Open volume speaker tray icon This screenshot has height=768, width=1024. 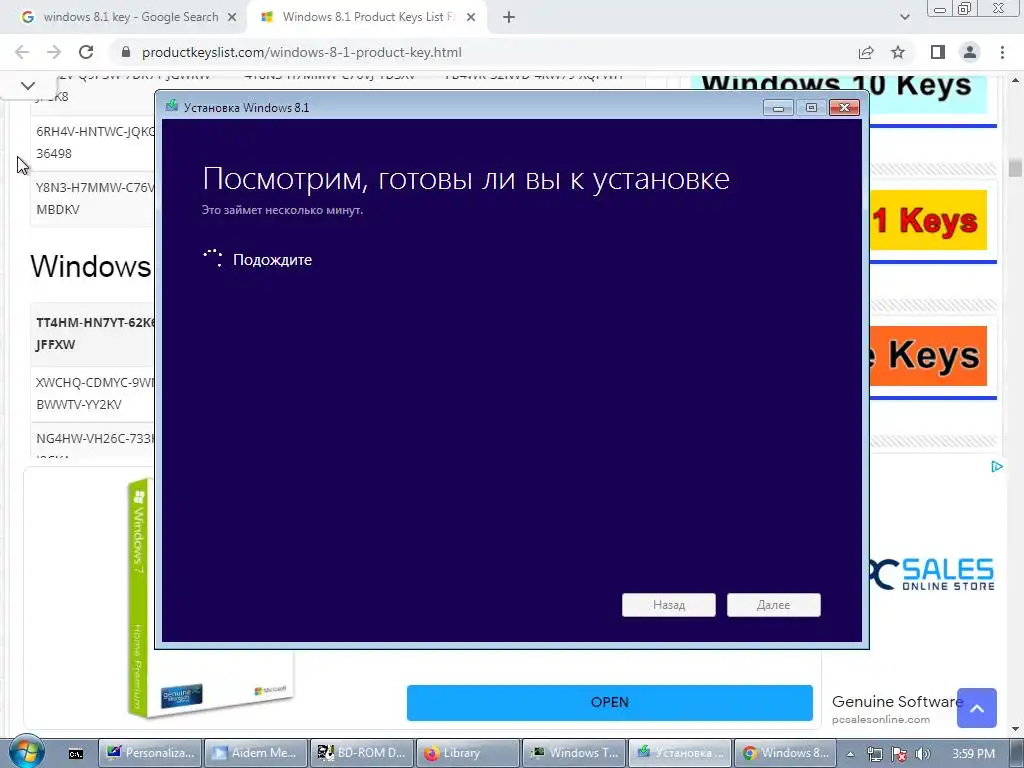(x=923, y=754)
